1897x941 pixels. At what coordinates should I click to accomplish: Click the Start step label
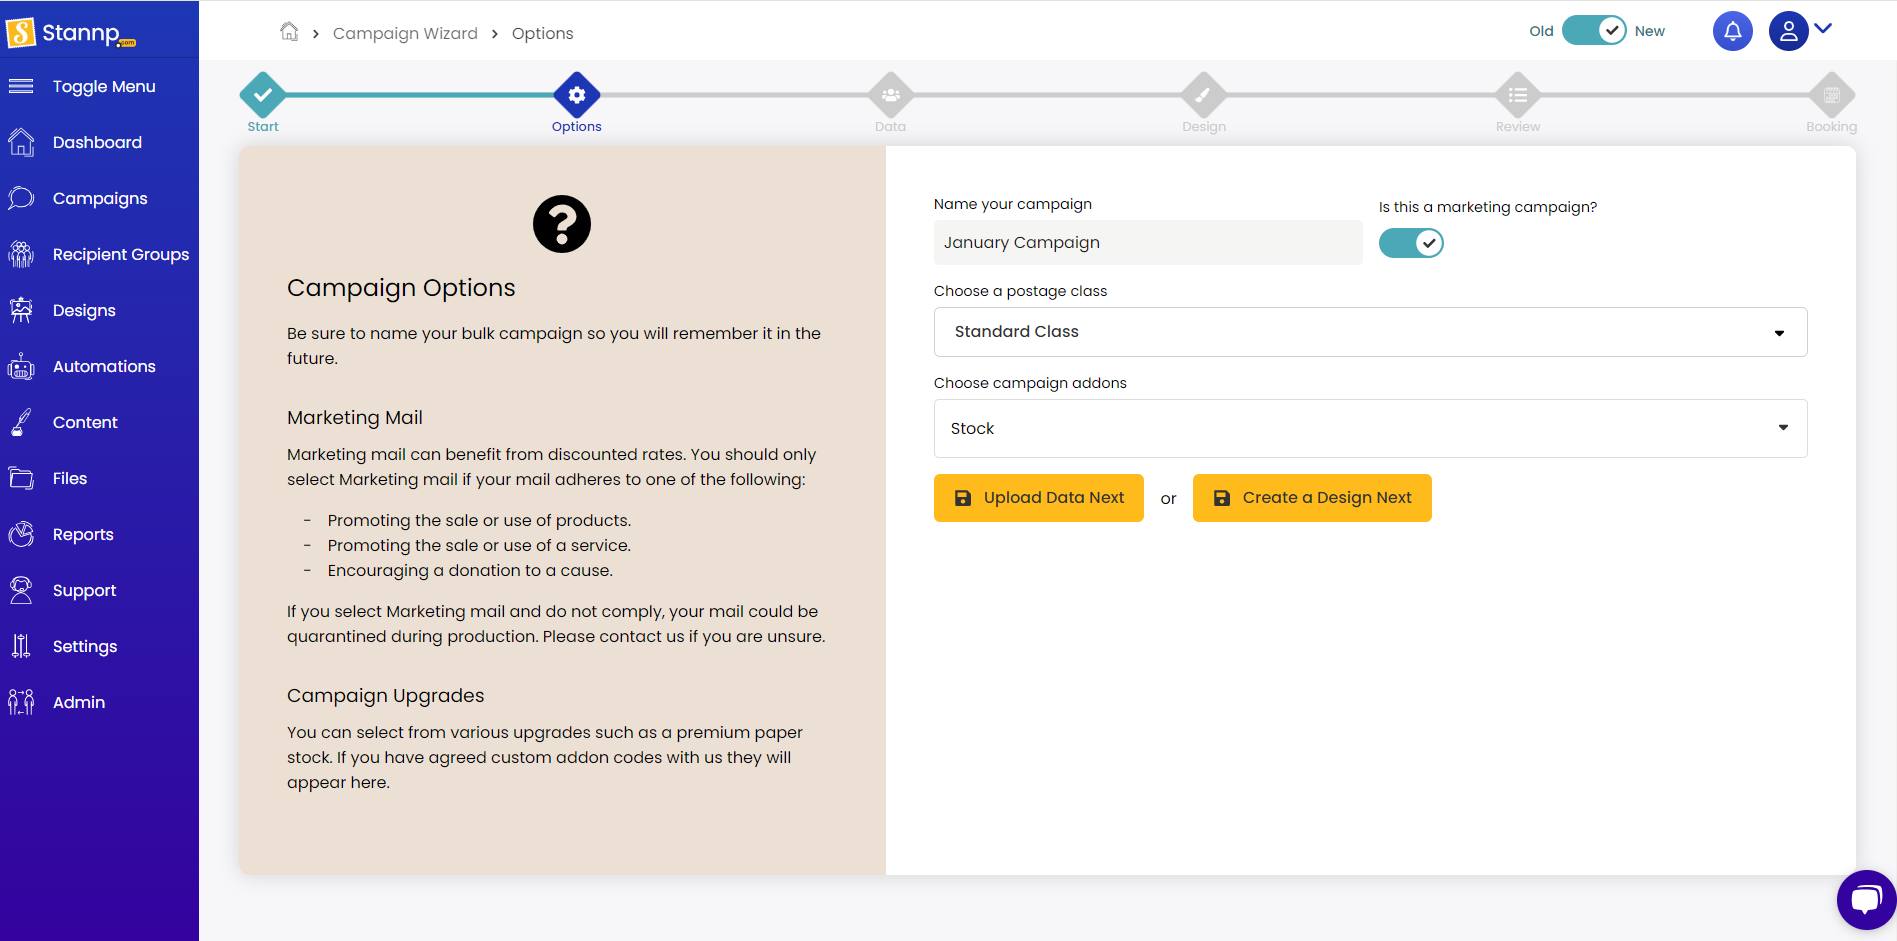(263, 127)
